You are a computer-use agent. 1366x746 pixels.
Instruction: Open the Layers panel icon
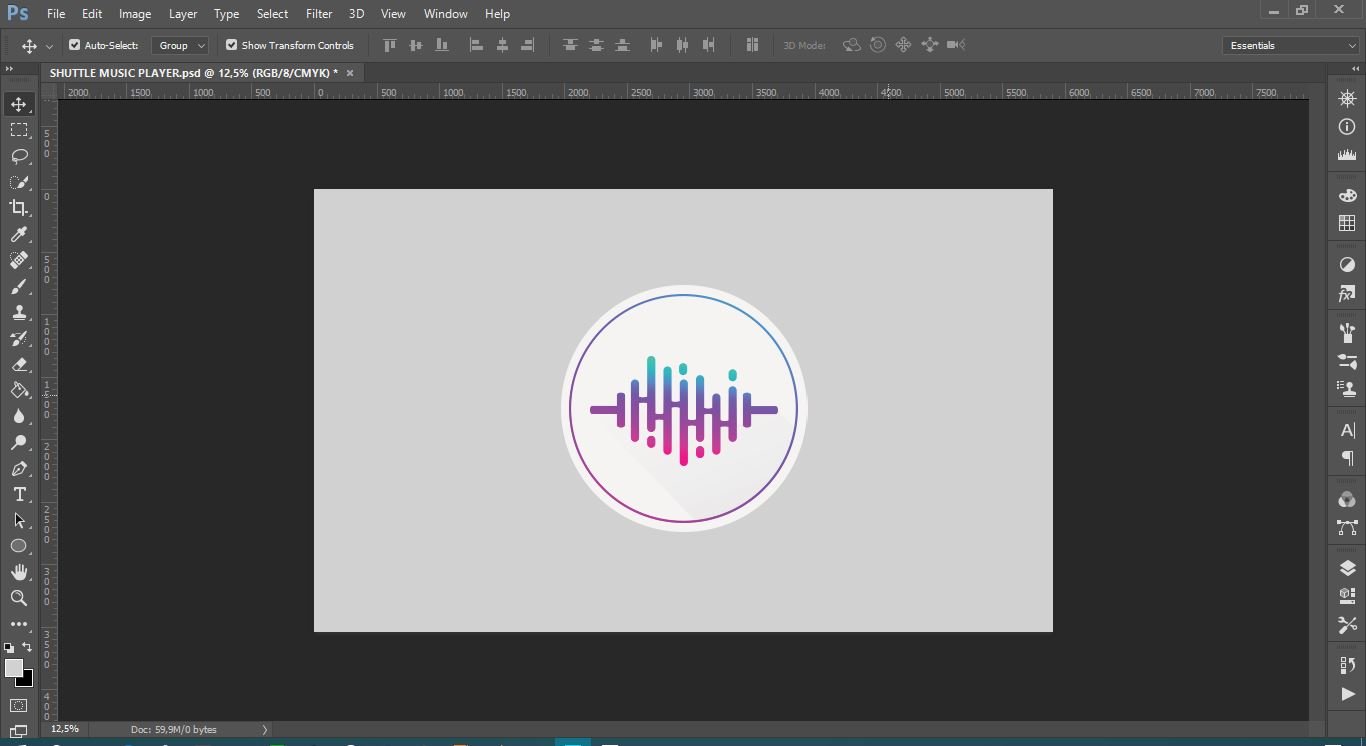click(x=1347, y=568)
